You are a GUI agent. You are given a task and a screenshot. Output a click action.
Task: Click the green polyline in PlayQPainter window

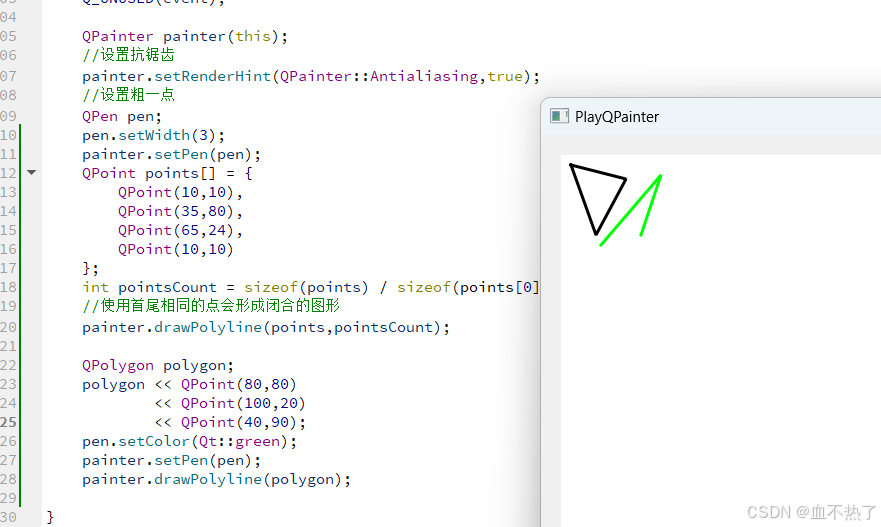click(631, 210)
